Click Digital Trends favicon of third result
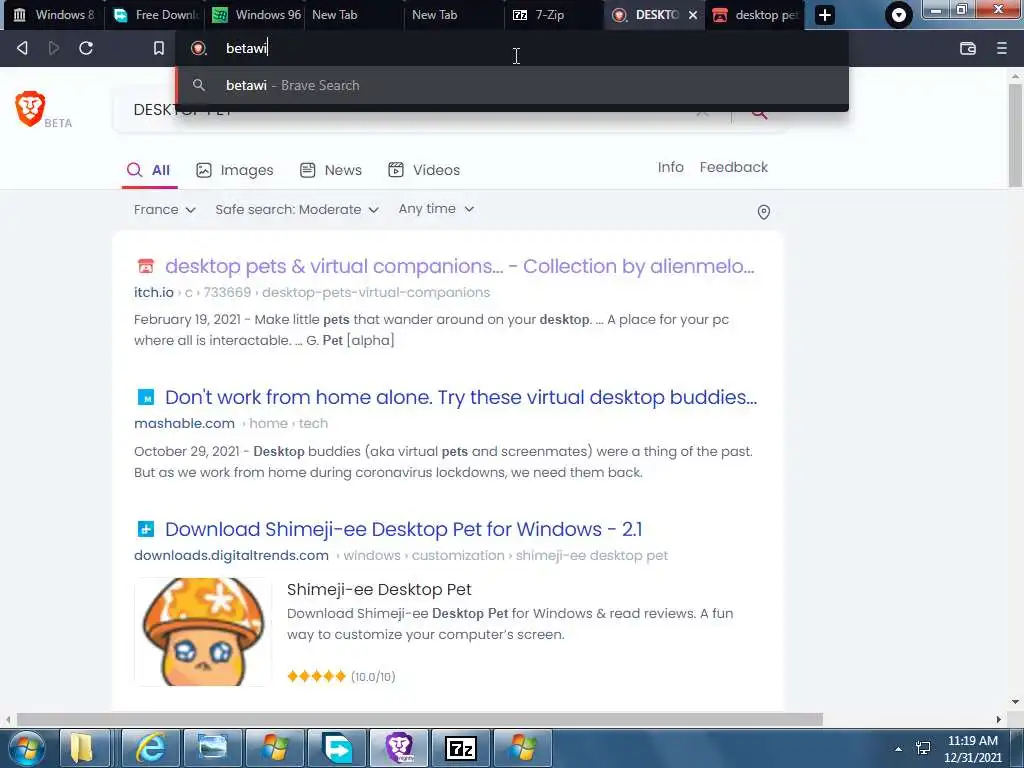Image resolution: width=1024 pixels, height=768 pixels. pyautogui.click(x=146, y=529)
